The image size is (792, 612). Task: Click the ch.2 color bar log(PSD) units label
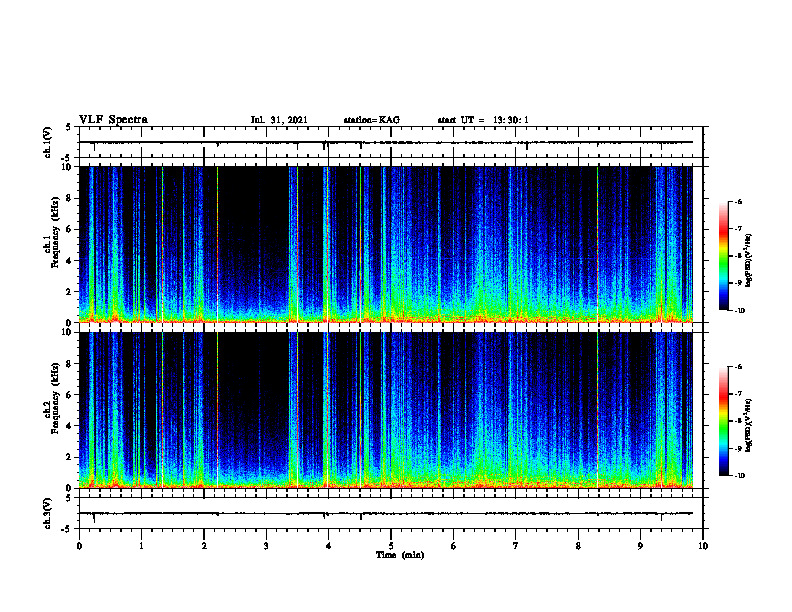click(749, 425)
